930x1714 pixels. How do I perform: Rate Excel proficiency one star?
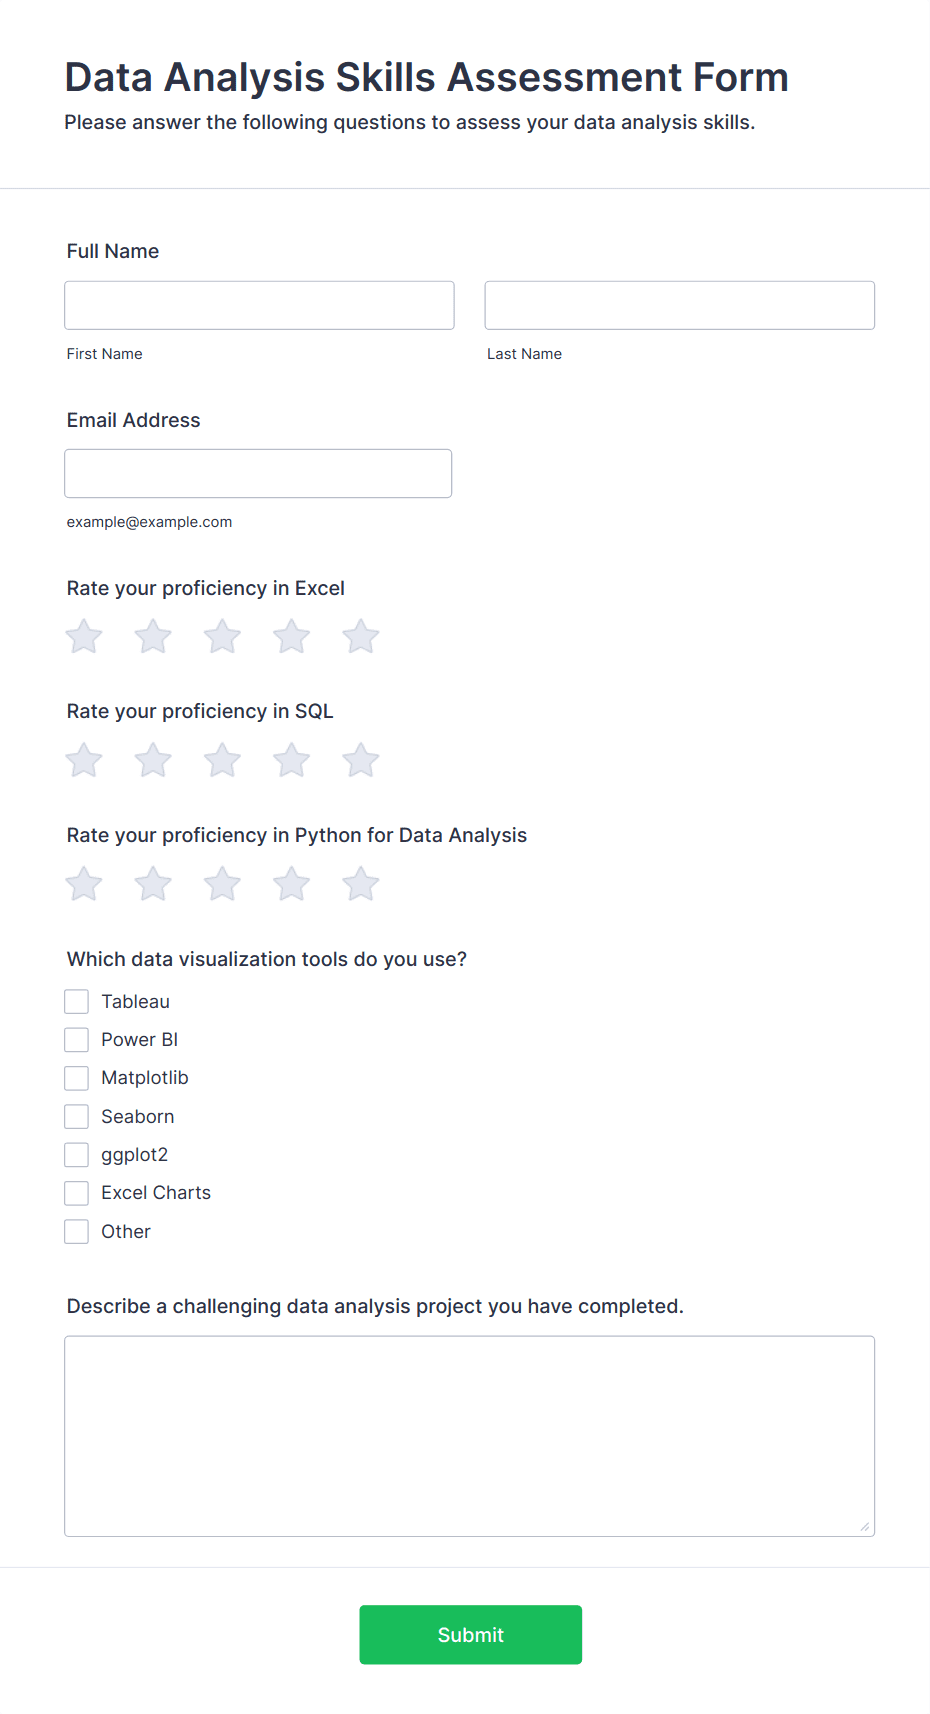click(83, 636)
